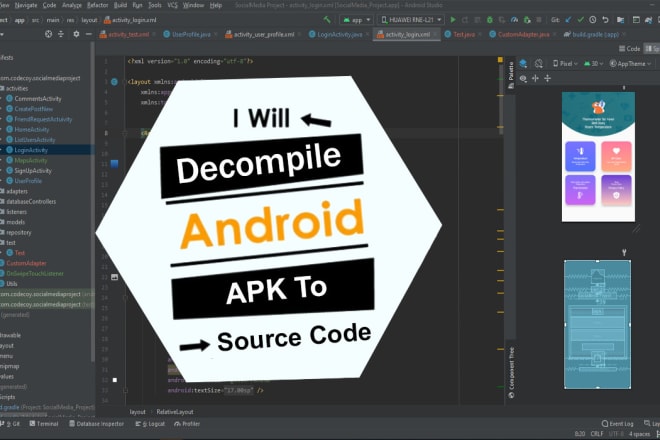Open the AppTheme dropdown
Image resolution: width=660 pixels, height=440 pixels.
tap(630, 64)
